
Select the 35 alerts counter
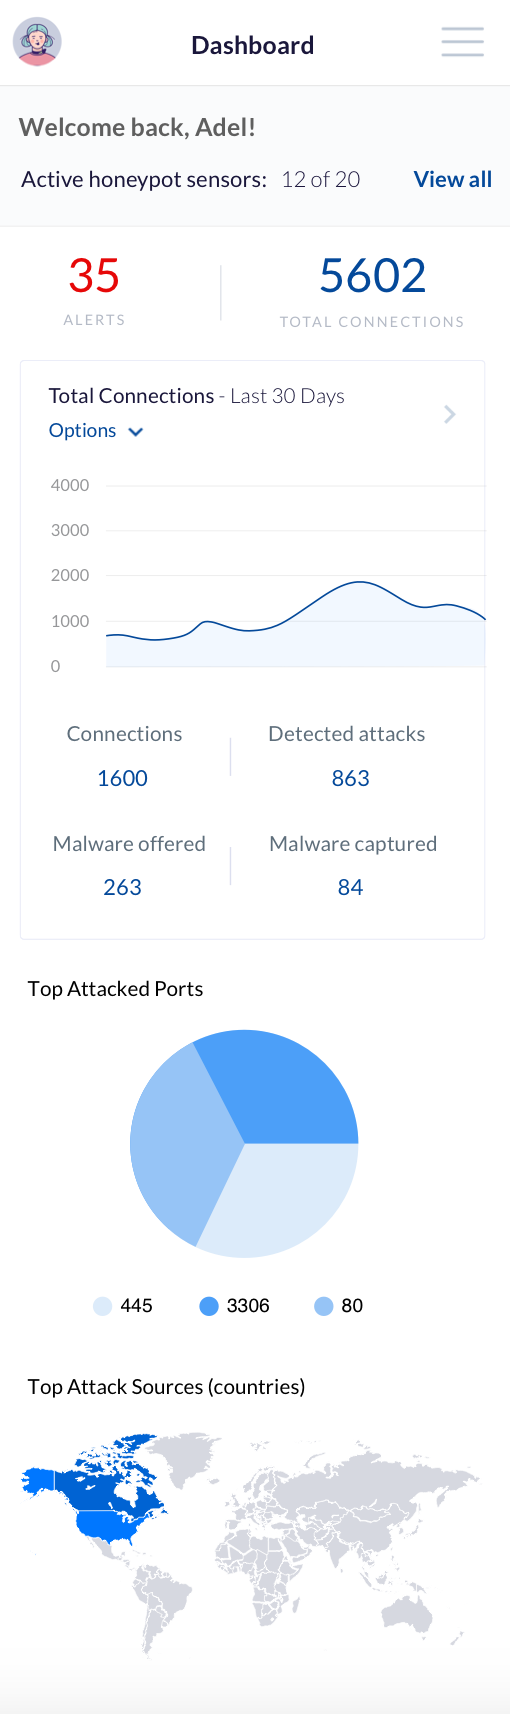[94, 276]
